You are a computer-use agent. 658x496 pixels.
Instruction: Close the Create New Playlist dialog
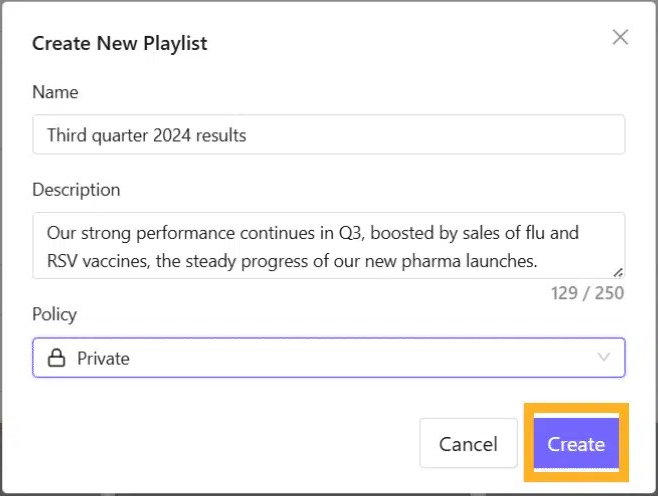[x=620, y=38]
